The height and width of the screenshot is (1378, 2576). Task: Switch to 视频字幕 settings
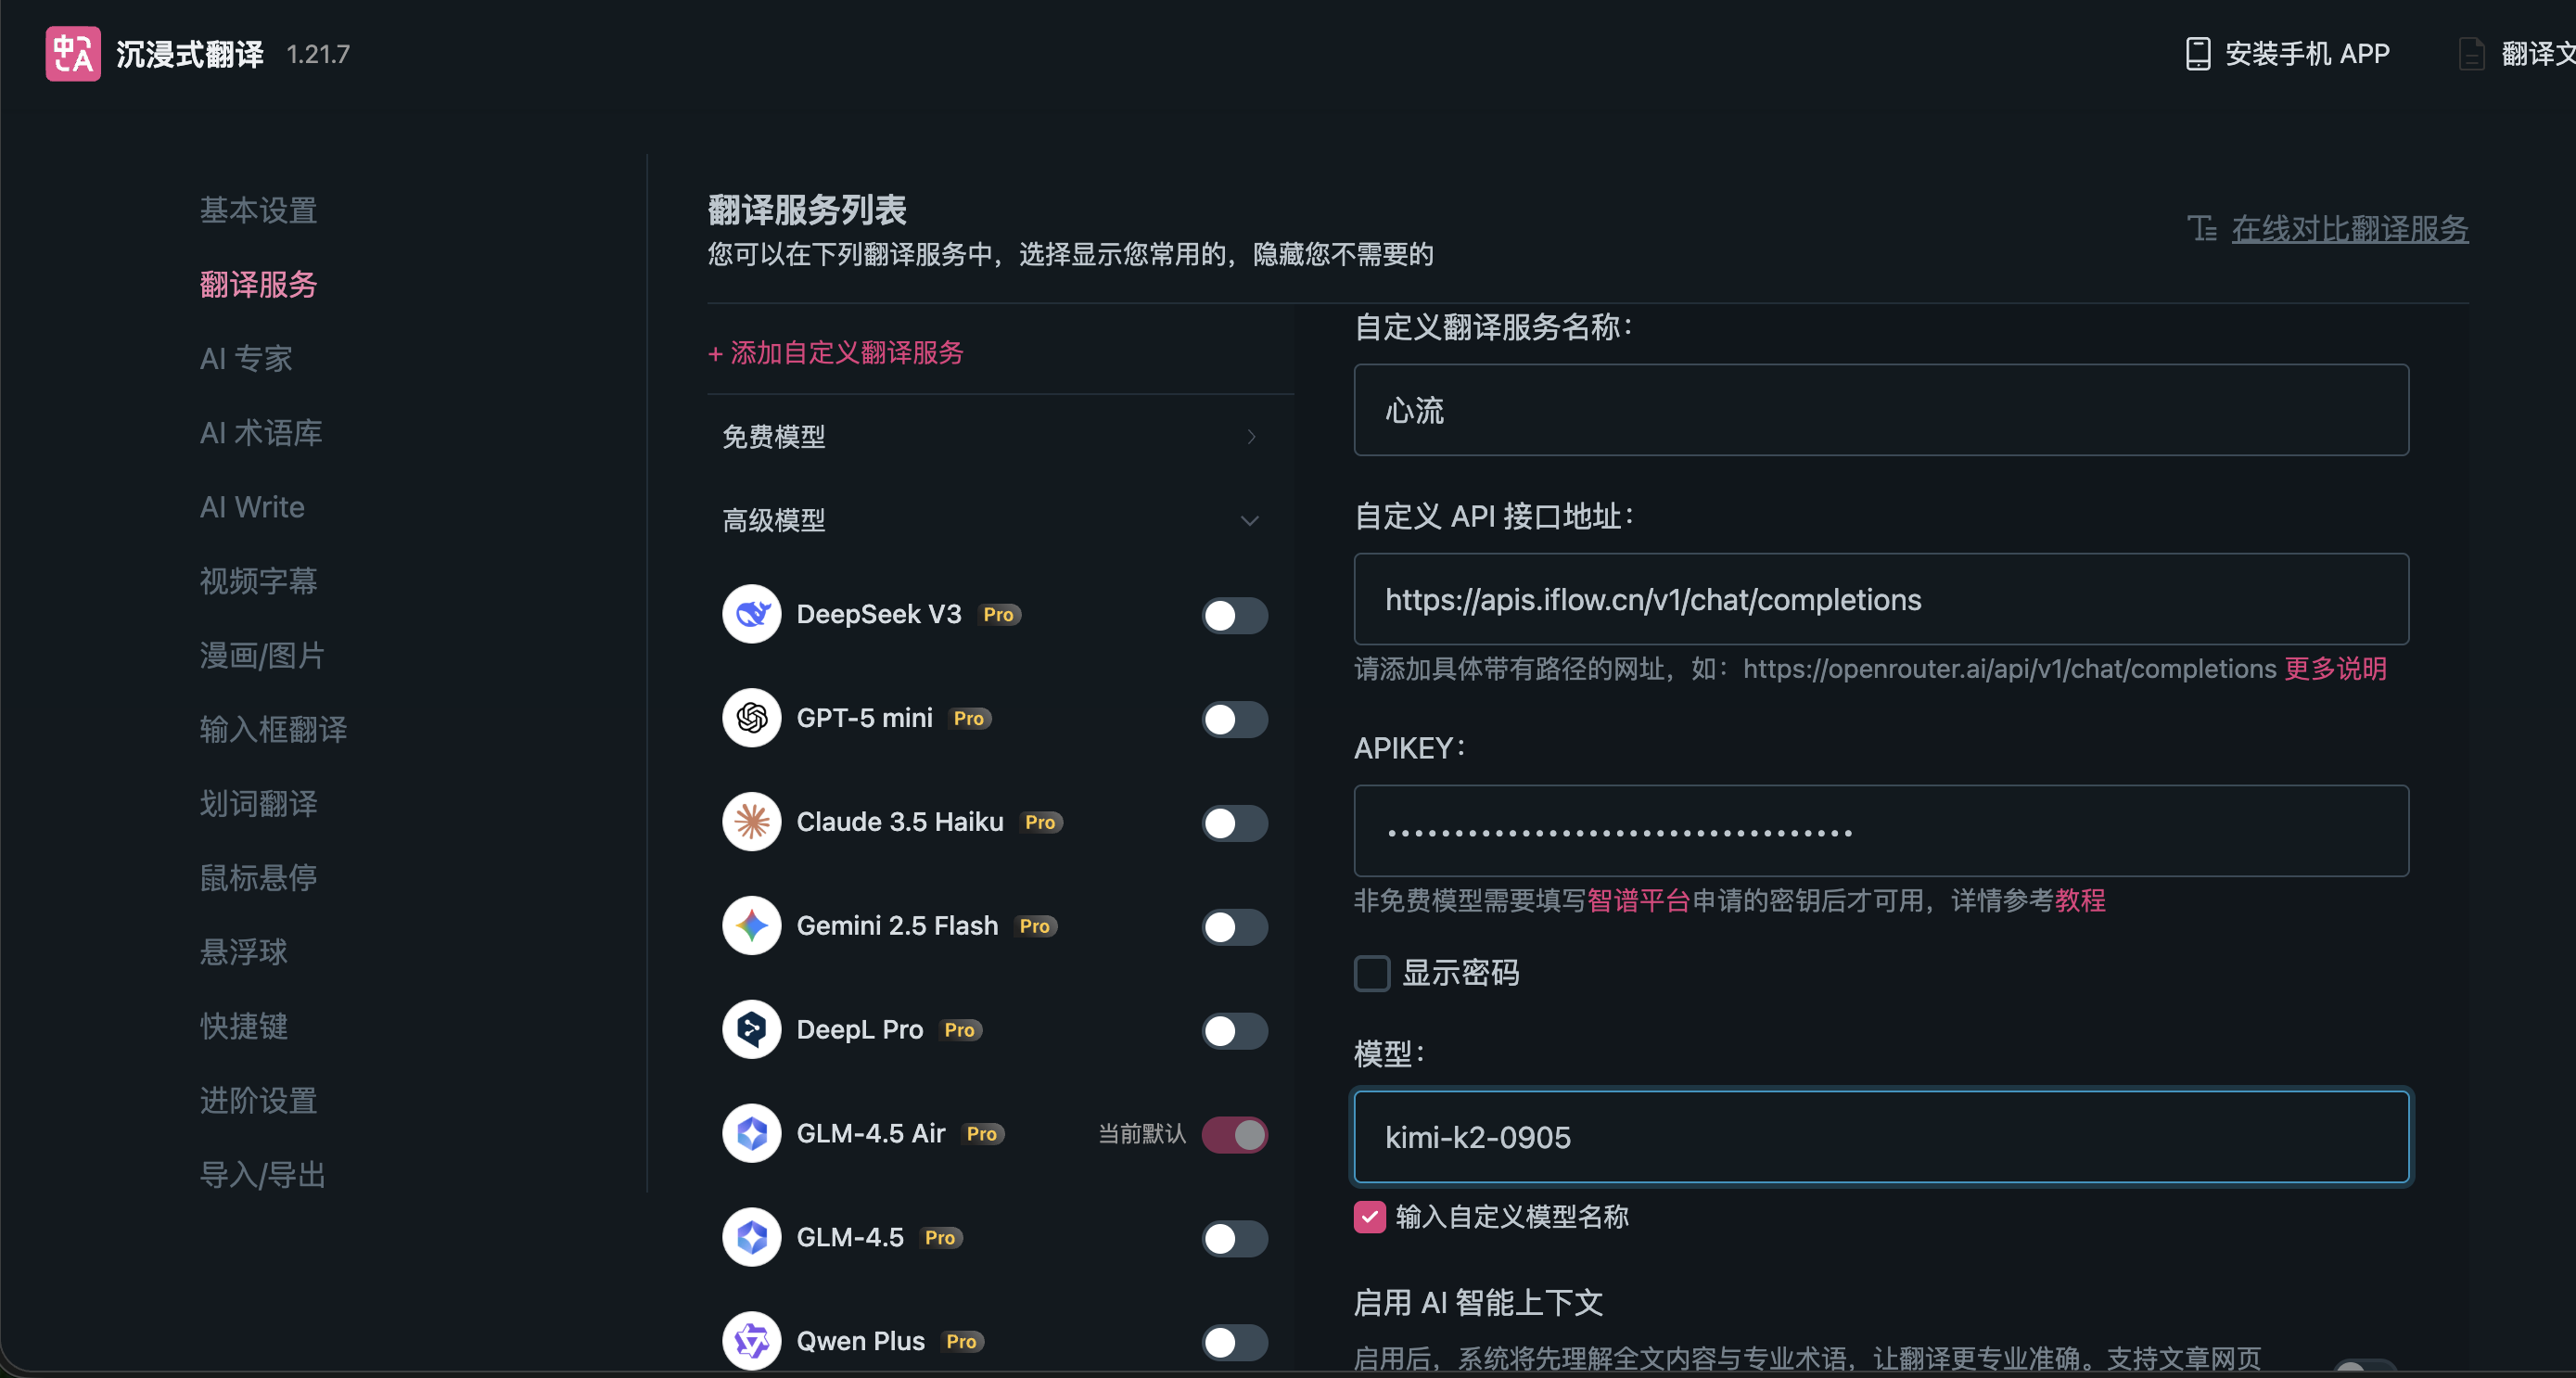pos(258,581)
